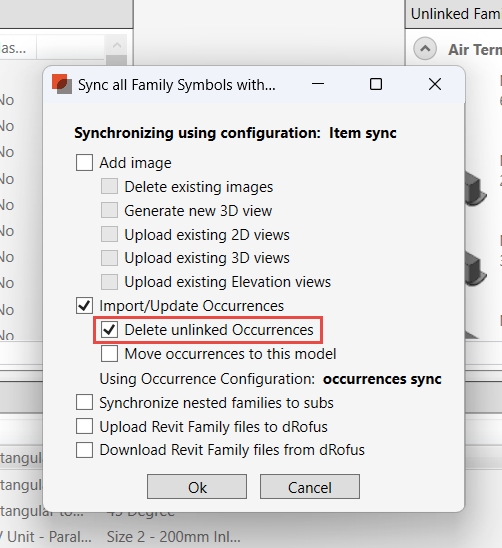Tick Synchronize nested families to subs
Image resolution: width=502 pixels, height=548 pixels.
[x=84, y=402]
